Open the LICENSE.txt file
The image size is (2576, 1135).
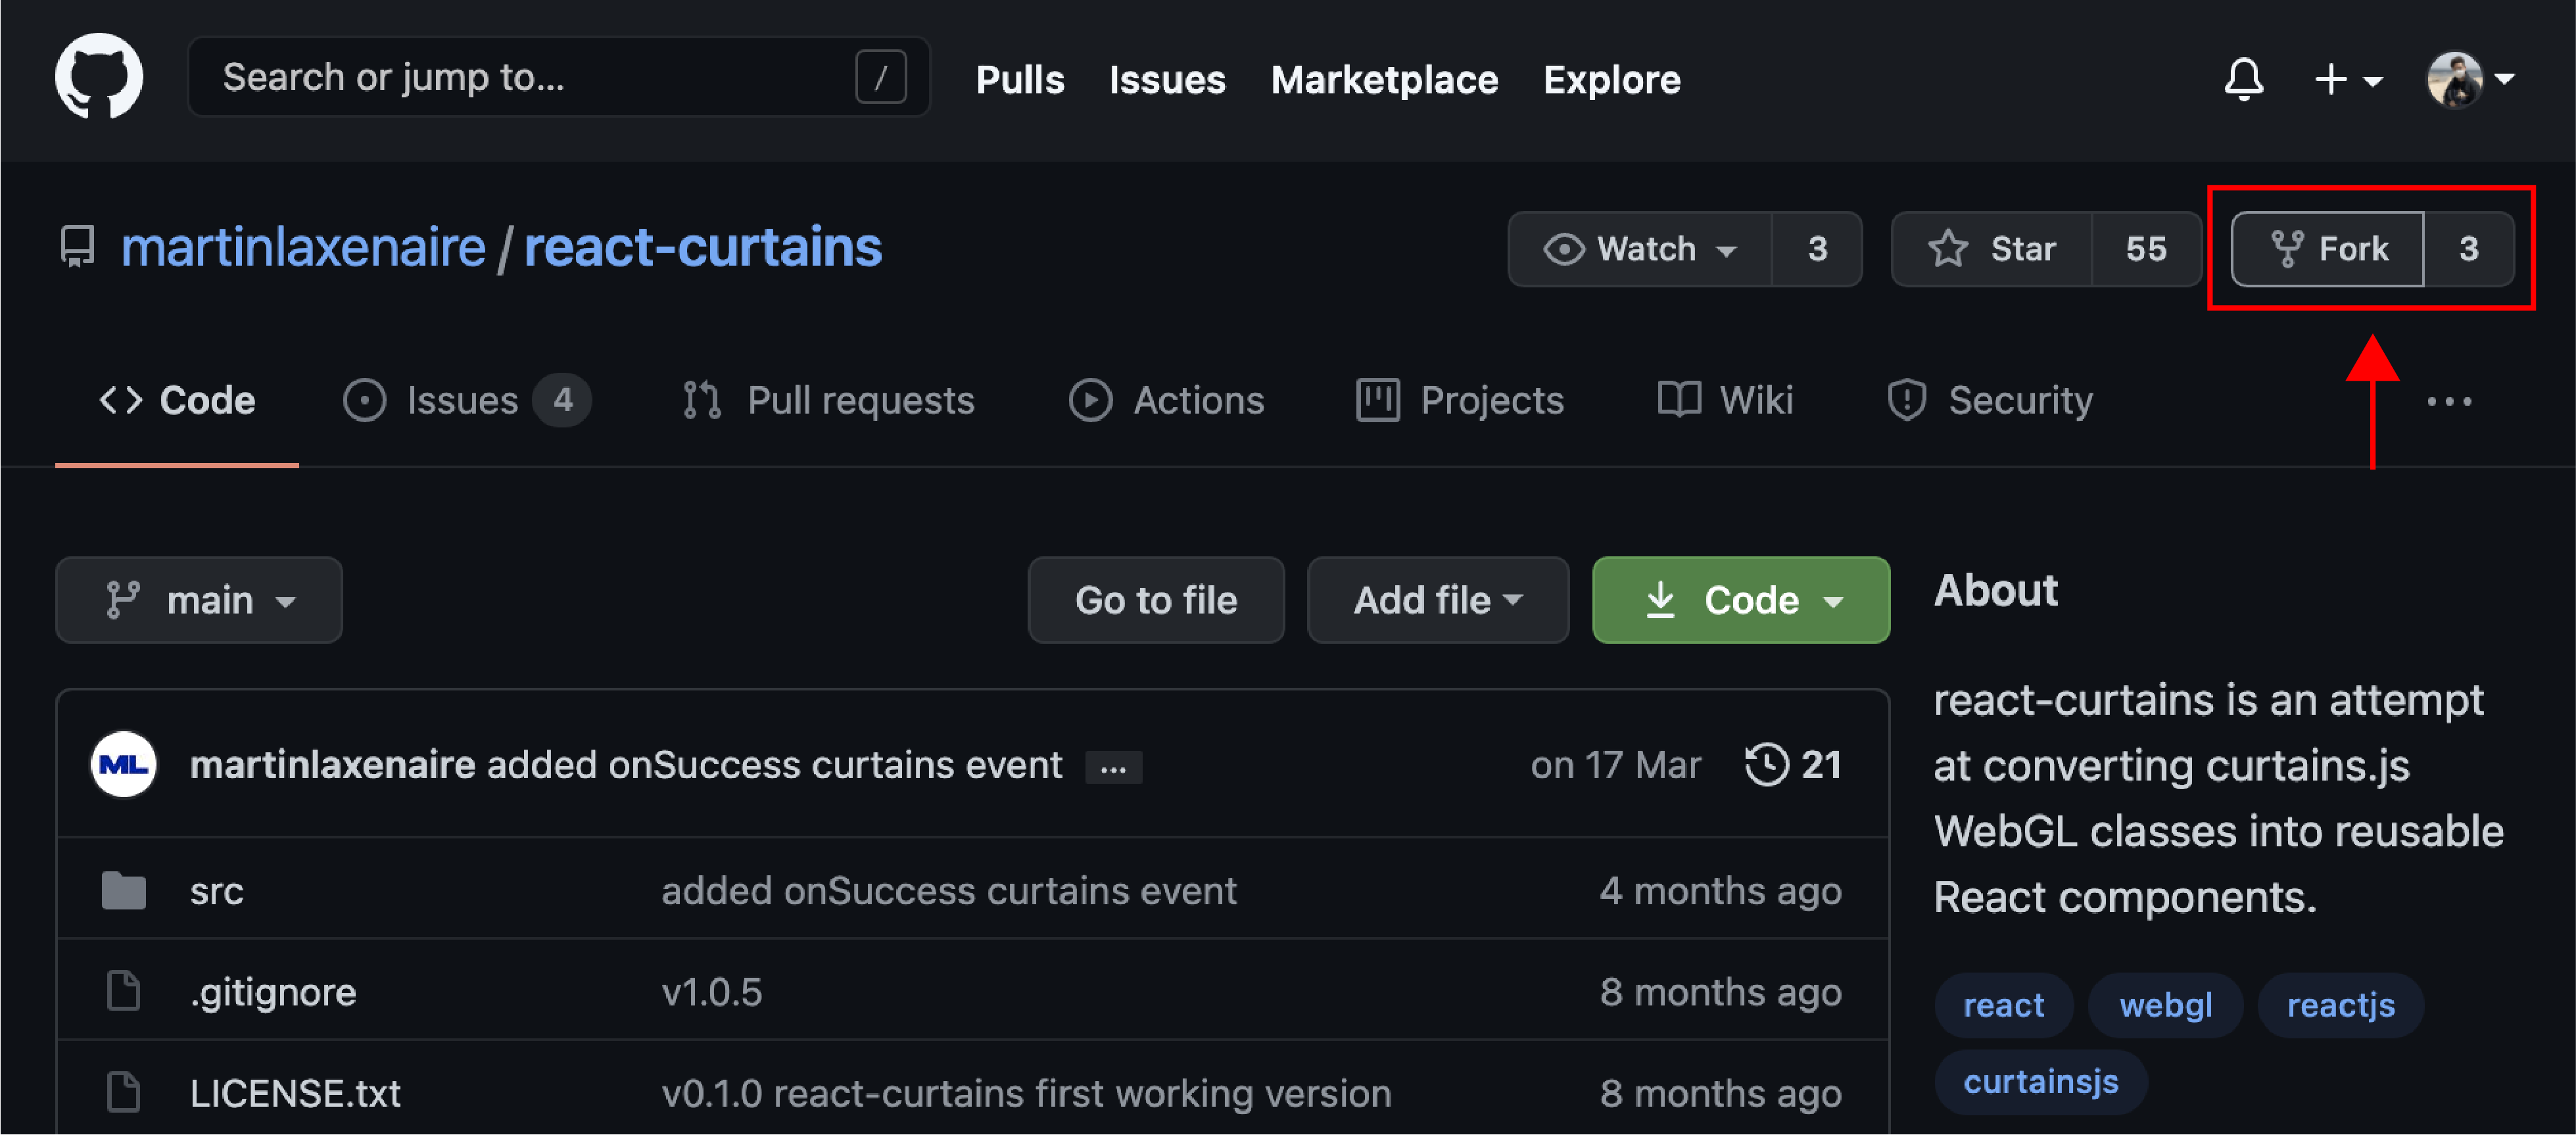[x=295, y=1093]
